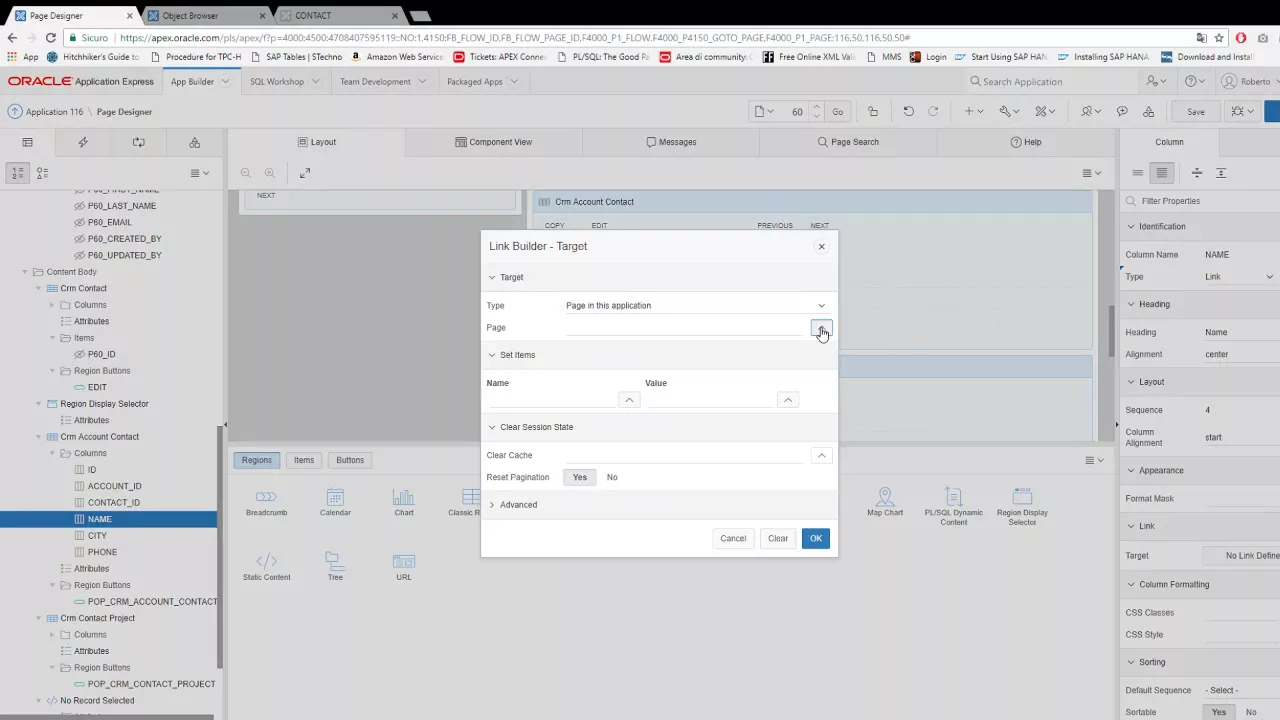Select the Breadcrumb region icon
Screen dimensions: 1280x720
tap(266, 502)
